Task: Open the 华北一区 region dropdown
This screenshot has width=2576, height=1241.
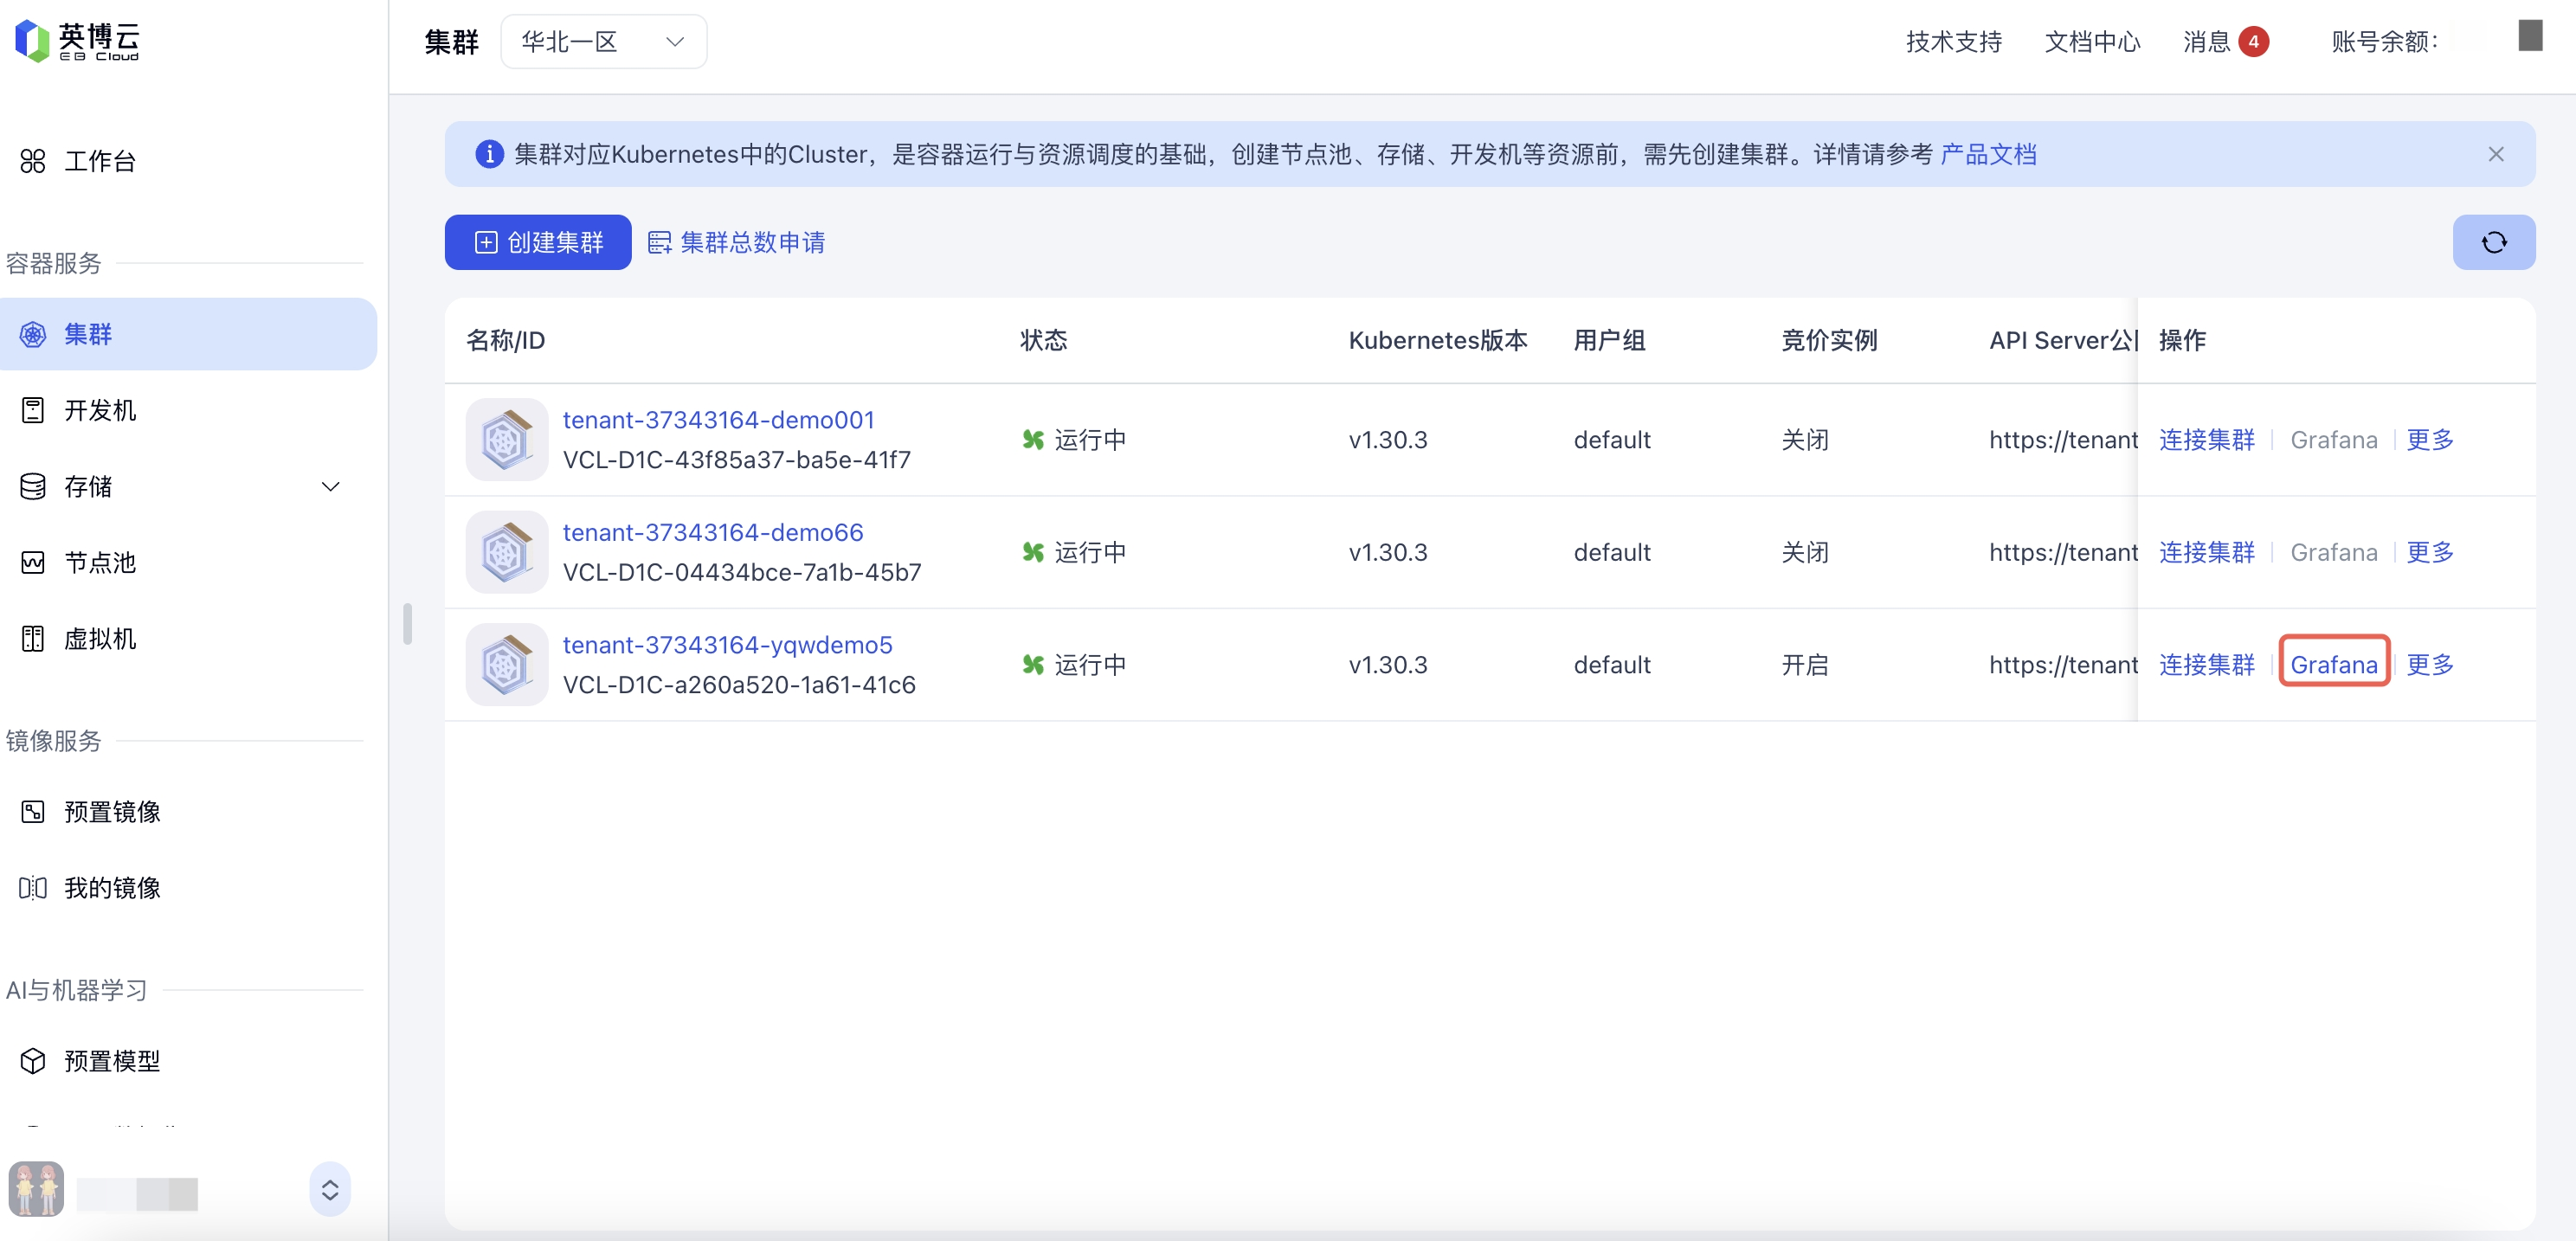Action: click(x=603, y=42)
